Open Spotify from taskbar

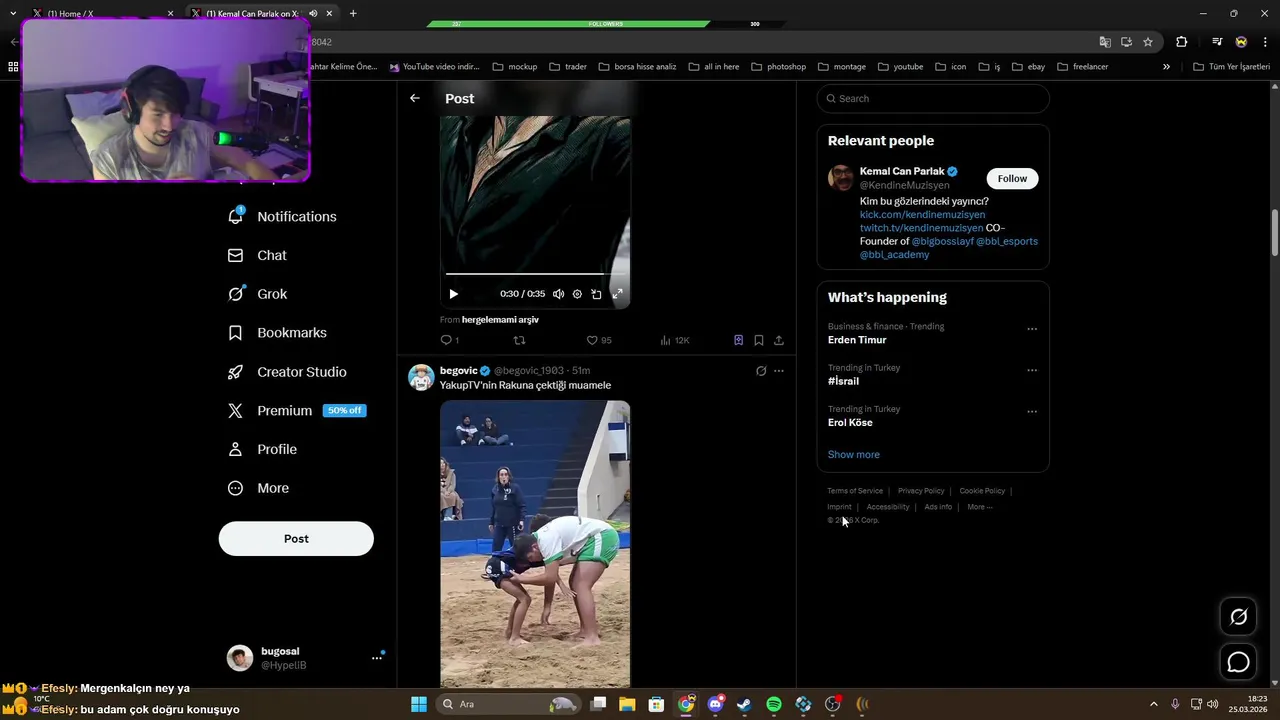[x=774, y=704]
